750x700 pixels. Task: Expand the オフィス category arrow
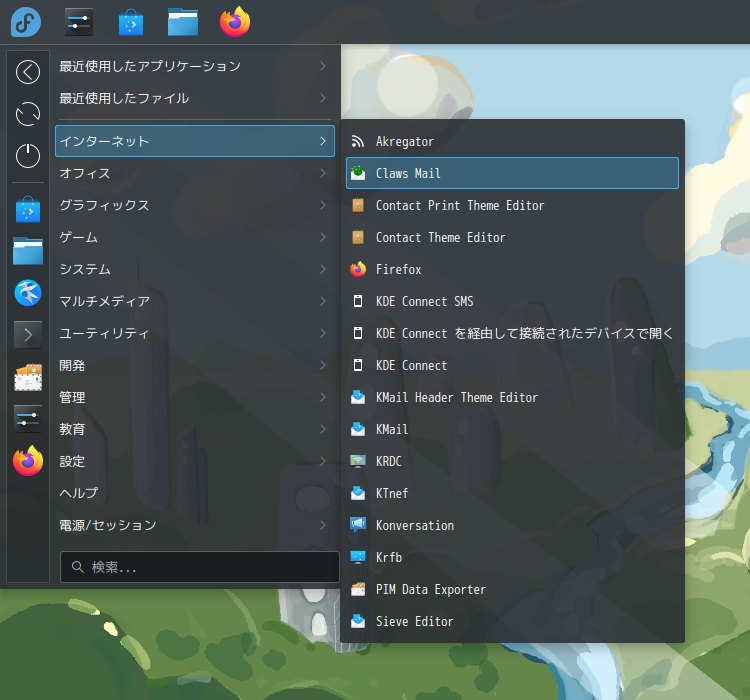click(323, 173)
